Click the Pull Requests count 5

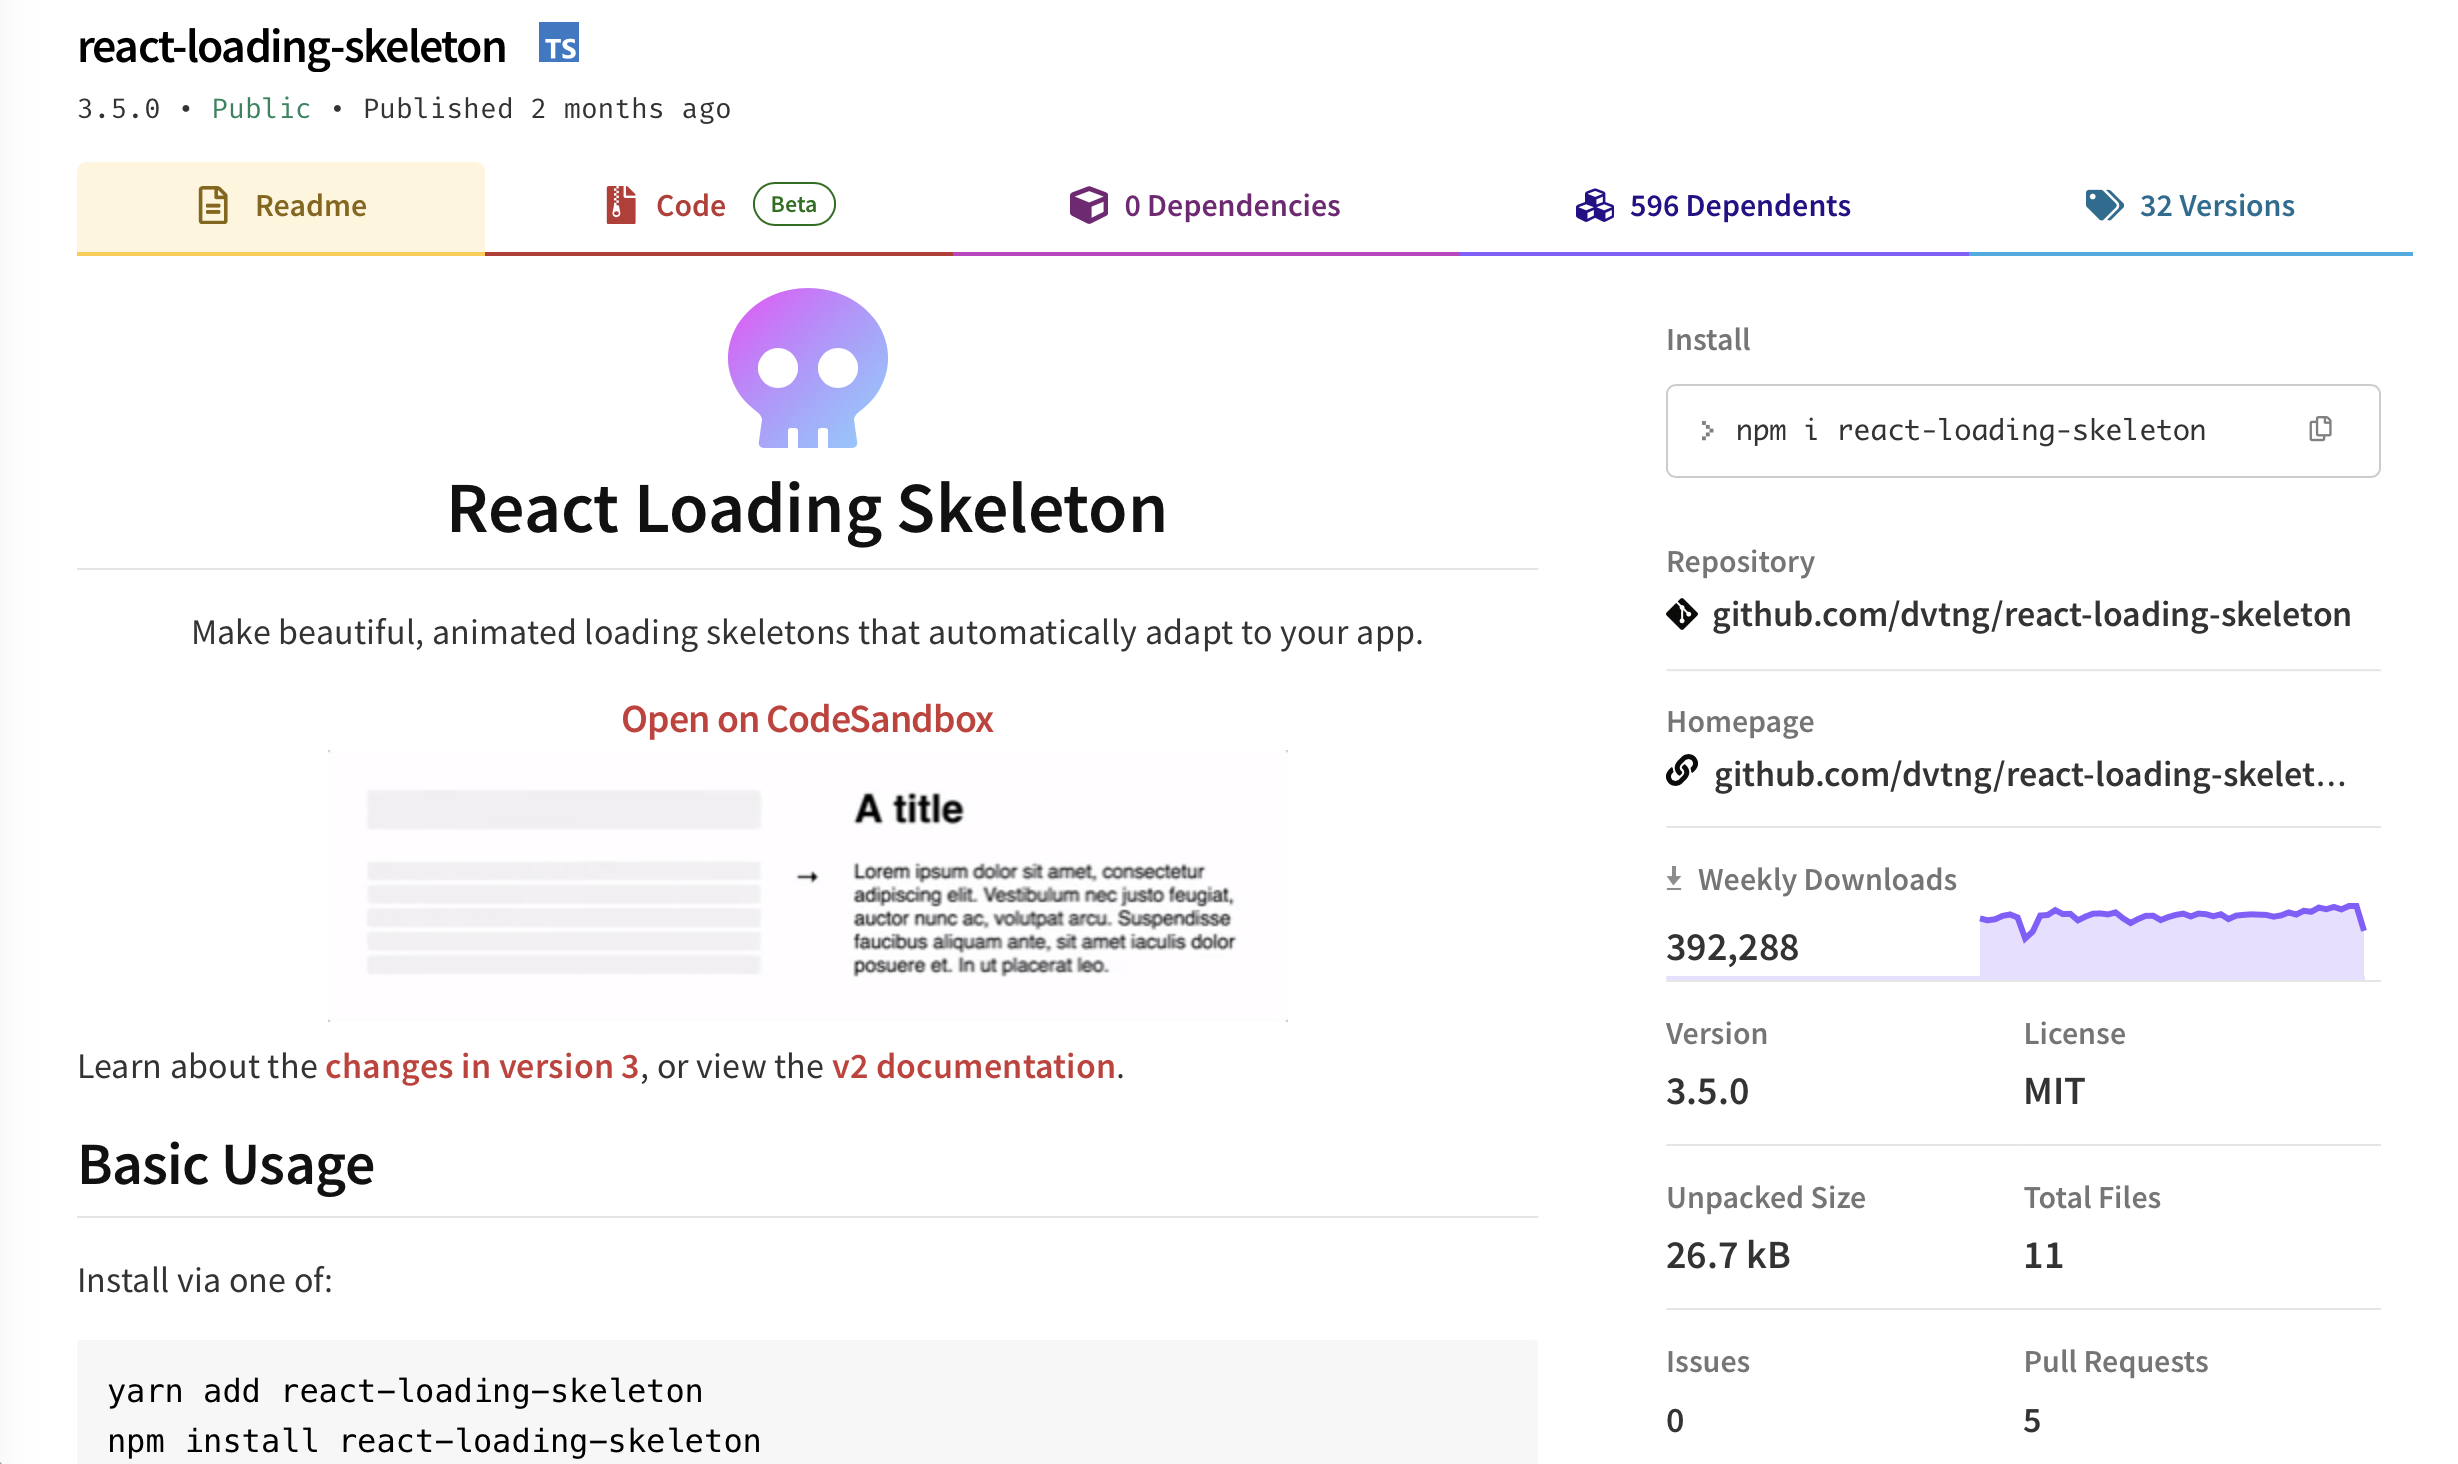click(2032, 1420)
